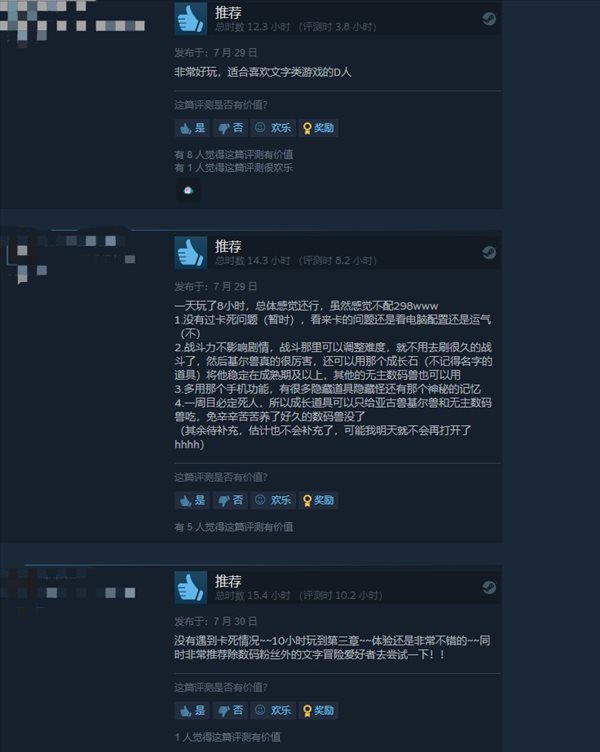Viewport: 600px width, 752px height.
Task: Open the blurred avatar of second reviewer
Action: click(27, 258)
